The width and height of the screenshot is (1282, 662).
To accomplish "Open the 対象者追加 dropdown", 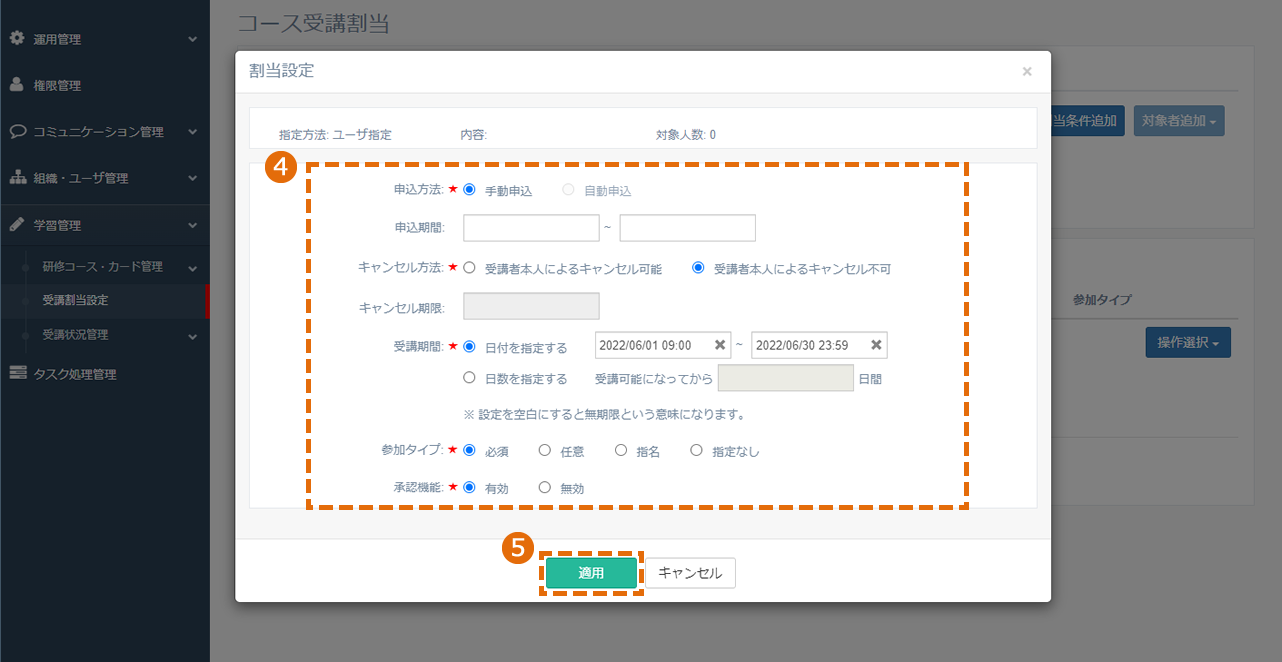I will (1179, 121).
